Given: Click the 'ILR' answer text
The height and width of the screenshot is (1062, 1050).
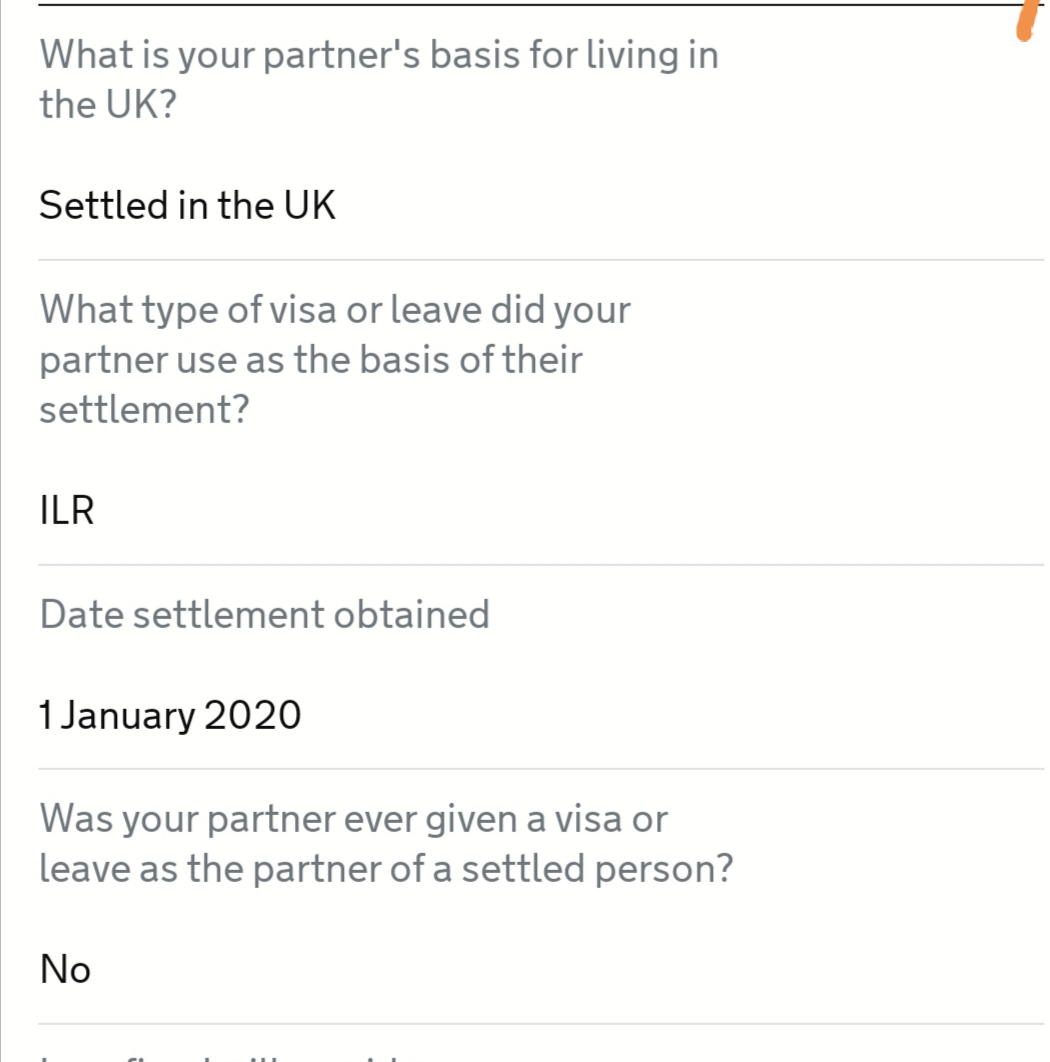Looking at the screenshot, I should click(x=66, y=510).
